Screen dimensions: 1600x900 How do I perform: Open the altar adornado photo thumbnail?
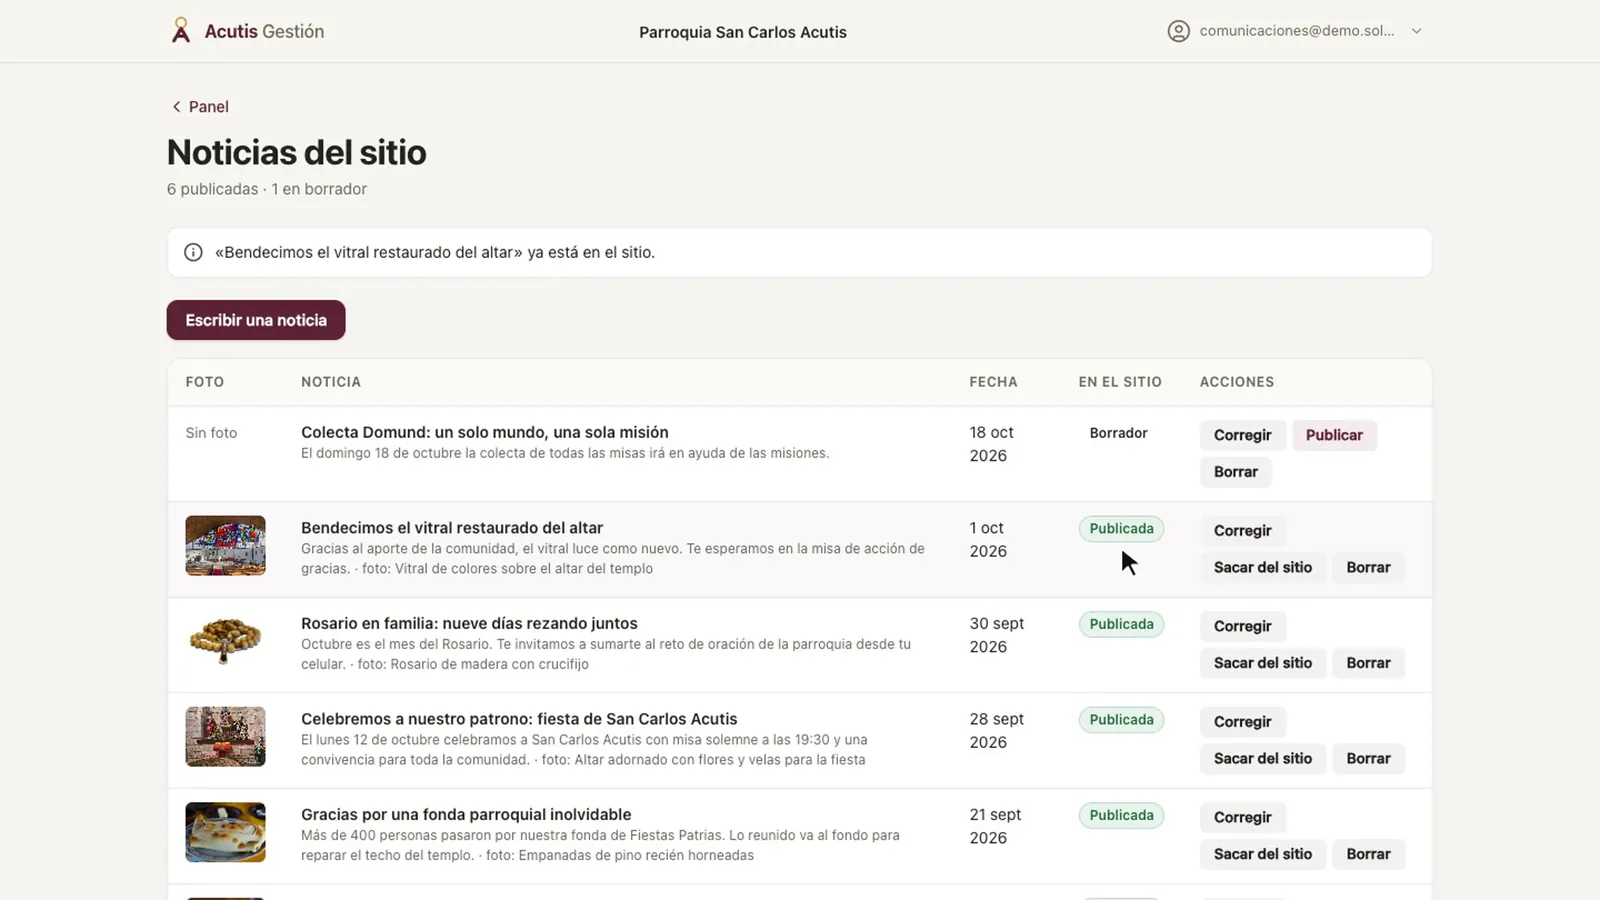pyautogui.click(x=225, y=737)
